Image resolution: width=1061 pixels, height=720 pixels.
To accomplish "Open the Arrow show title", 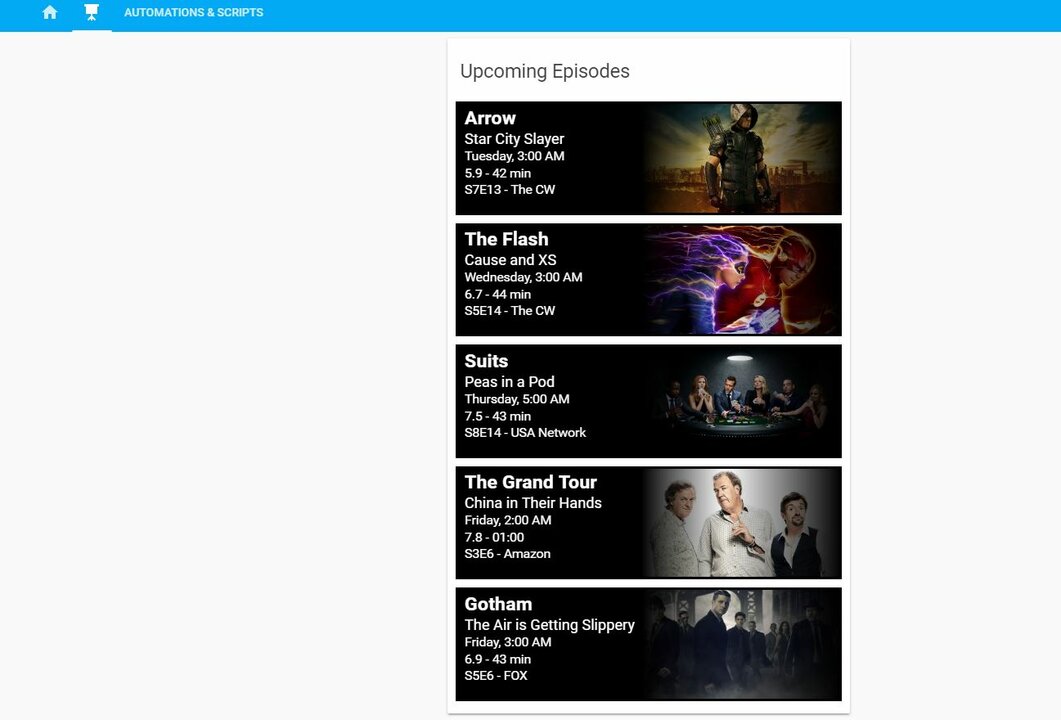I will click(490, 118).
